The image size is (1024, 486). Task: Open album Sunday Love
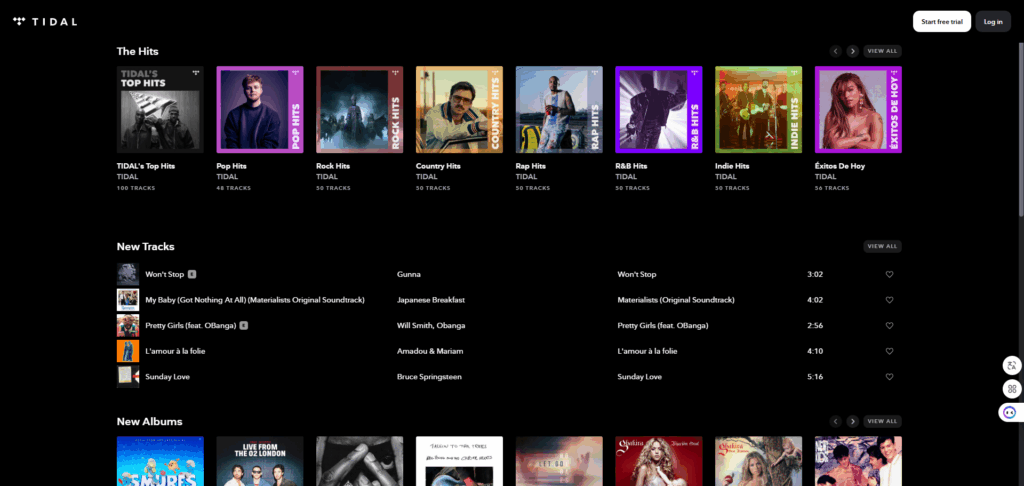coord(639,376)
